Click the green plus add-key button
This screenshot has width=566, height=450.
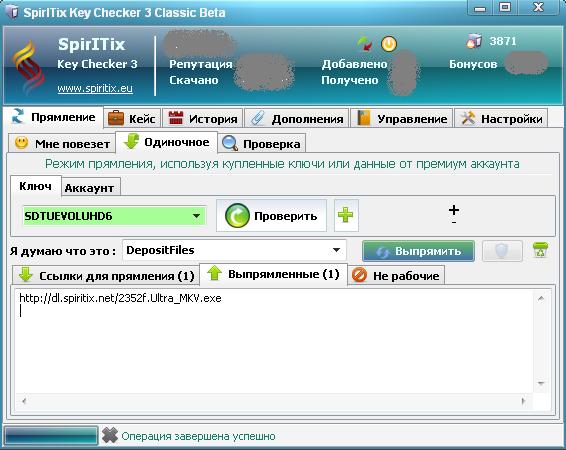pos(346,215)
